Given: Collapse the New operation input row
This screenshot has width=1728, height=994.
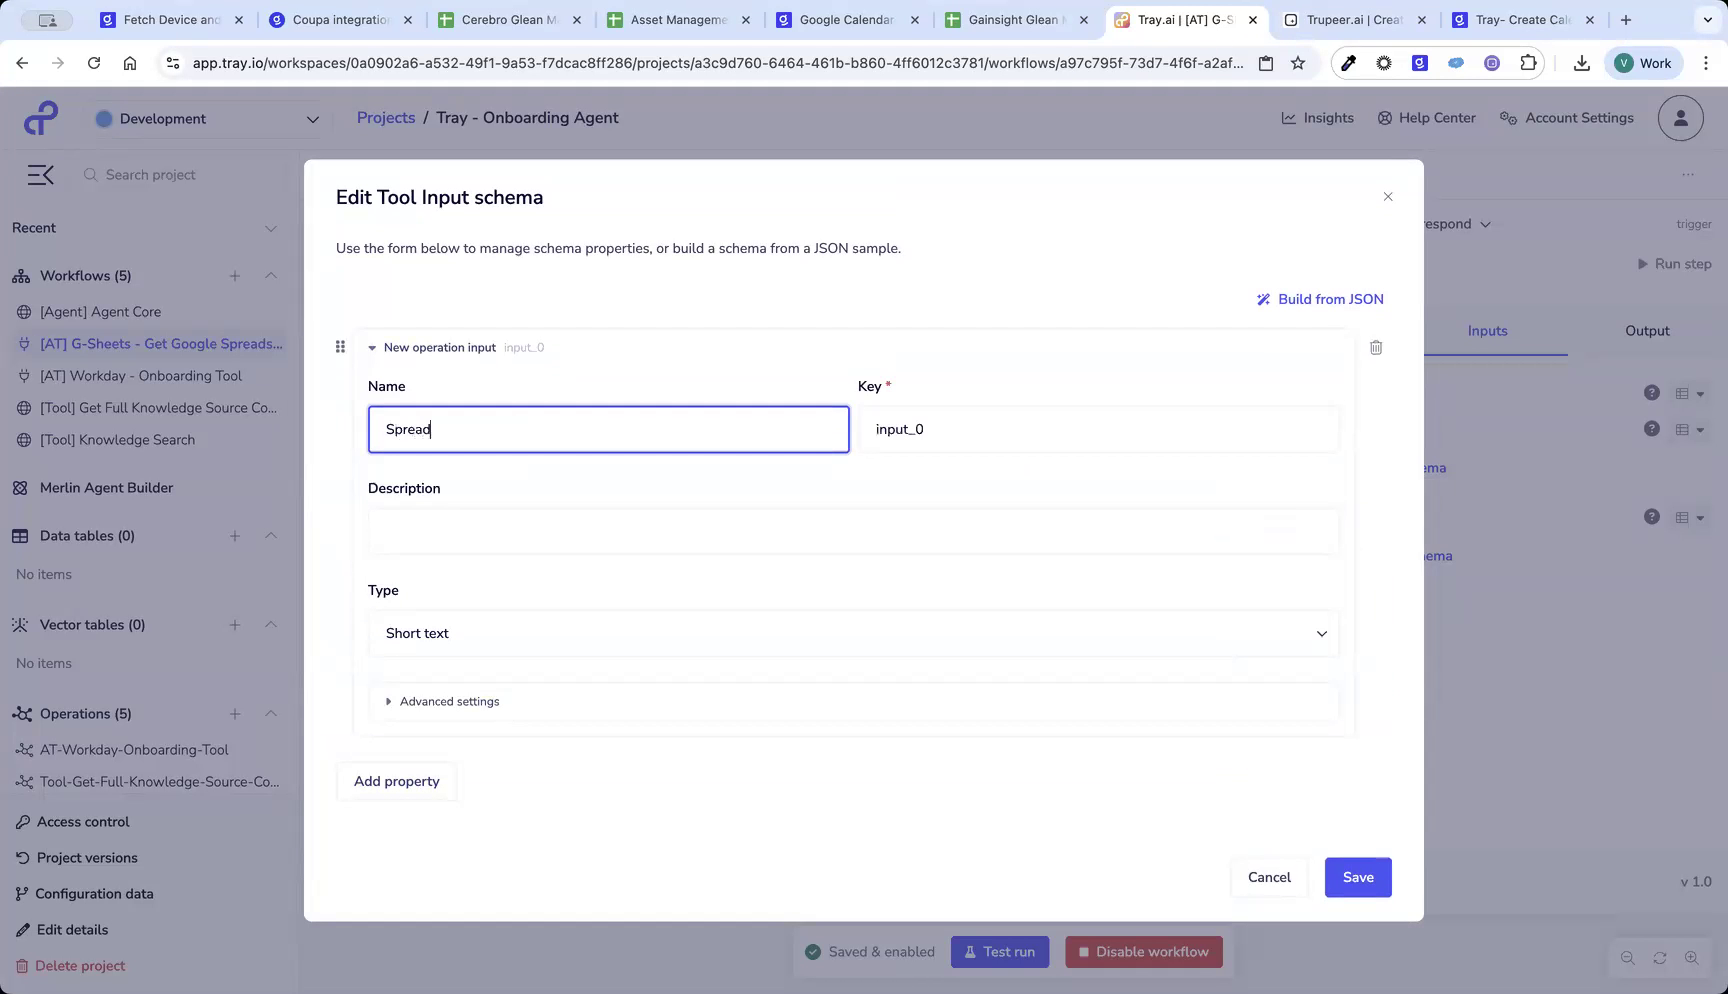Looking at the screenshot, I should pyautogui.click(x=371, y=347).
